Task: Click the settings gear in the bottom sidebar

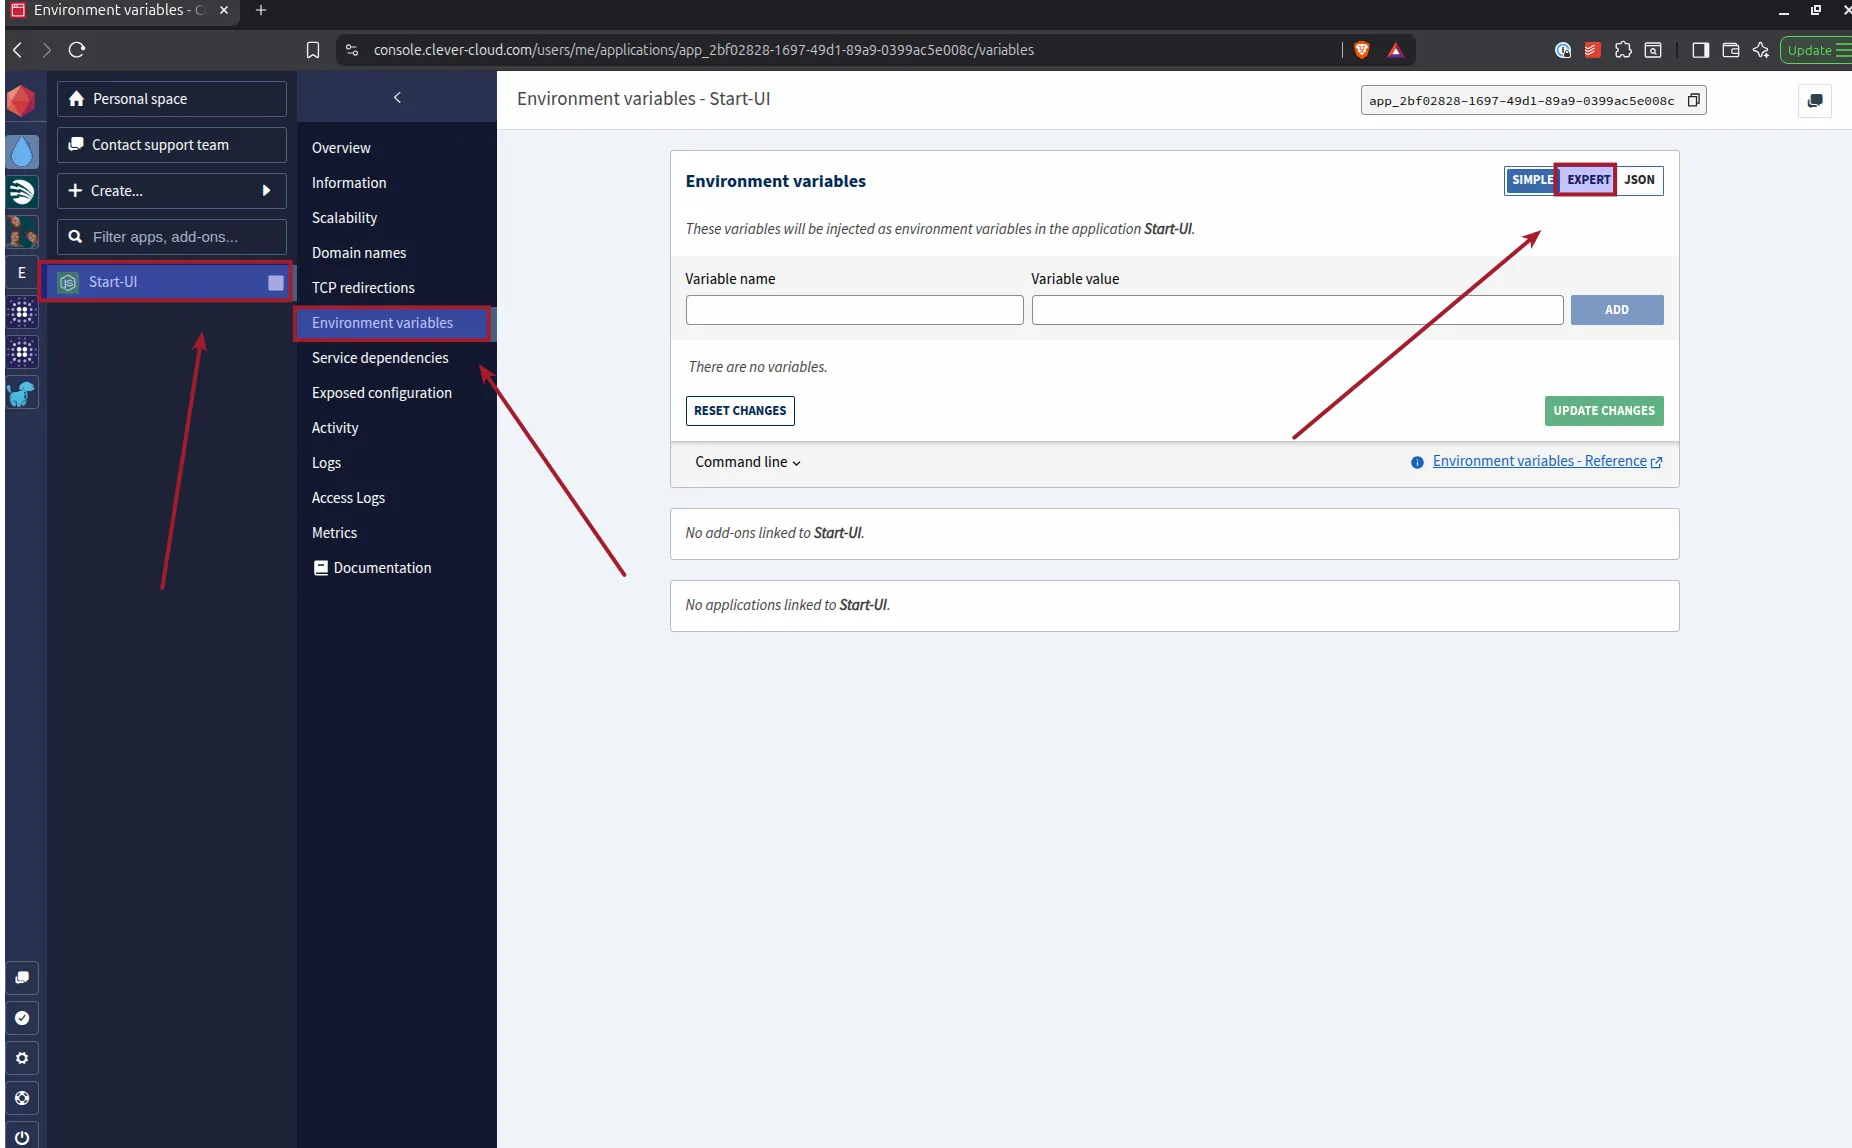Action: point(22,1058)
